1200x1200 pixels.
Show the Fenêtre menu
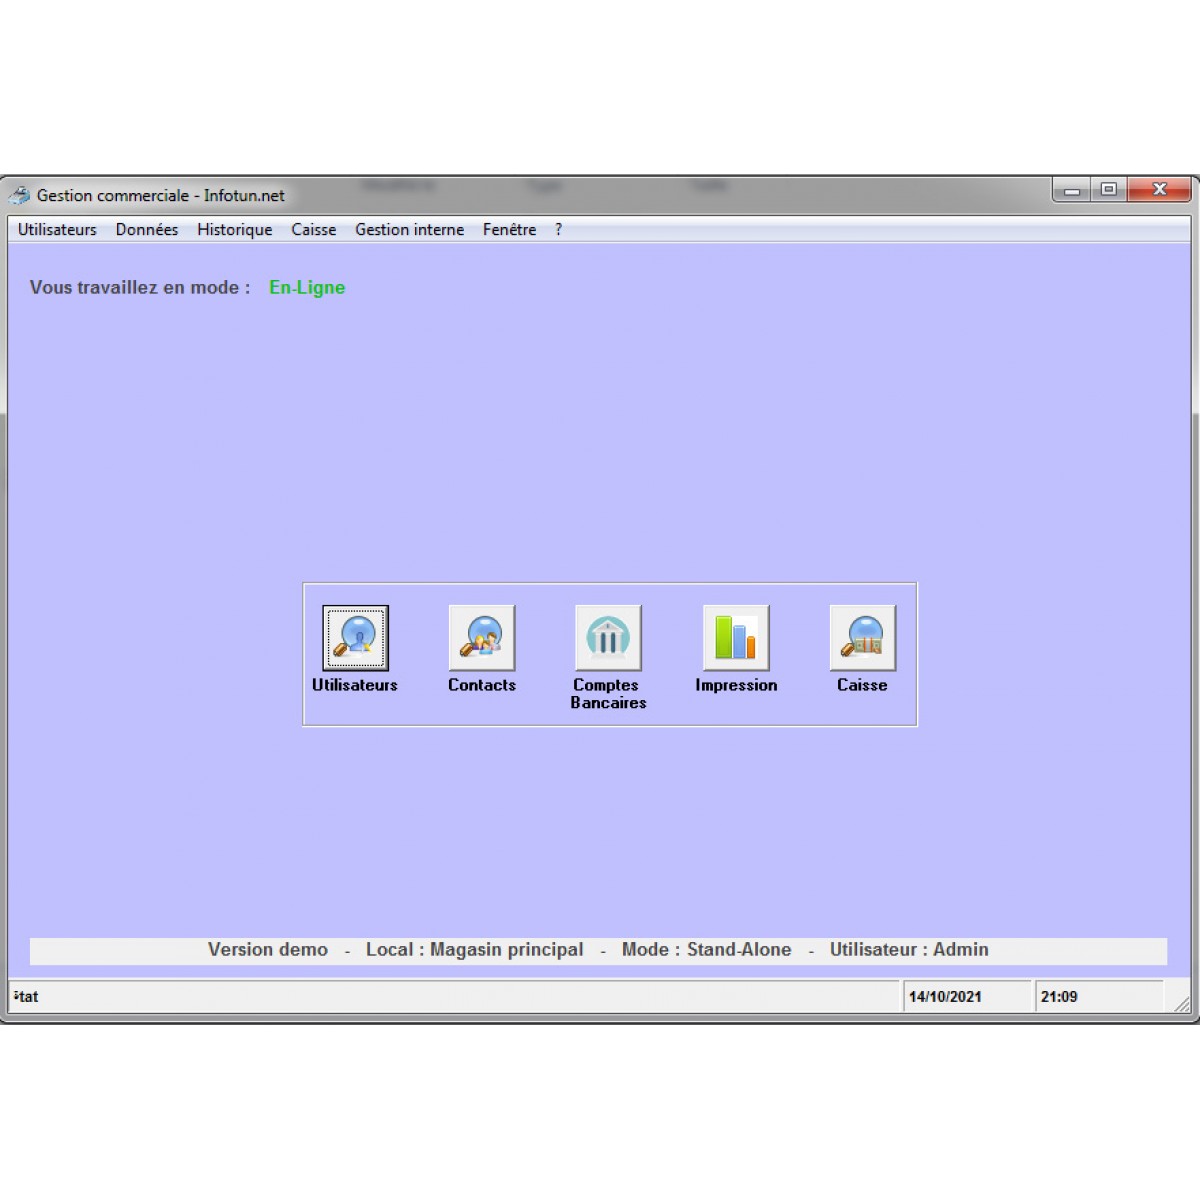coord(509,229)
